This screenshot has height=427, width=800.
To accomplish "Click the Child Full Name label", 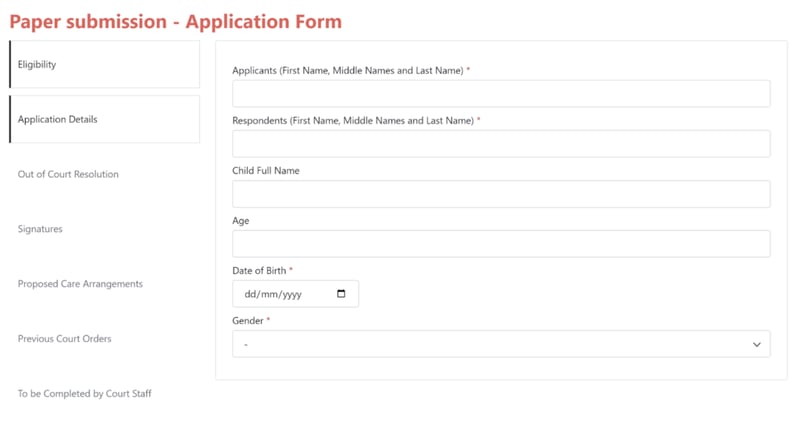I will tap(266, 171).
